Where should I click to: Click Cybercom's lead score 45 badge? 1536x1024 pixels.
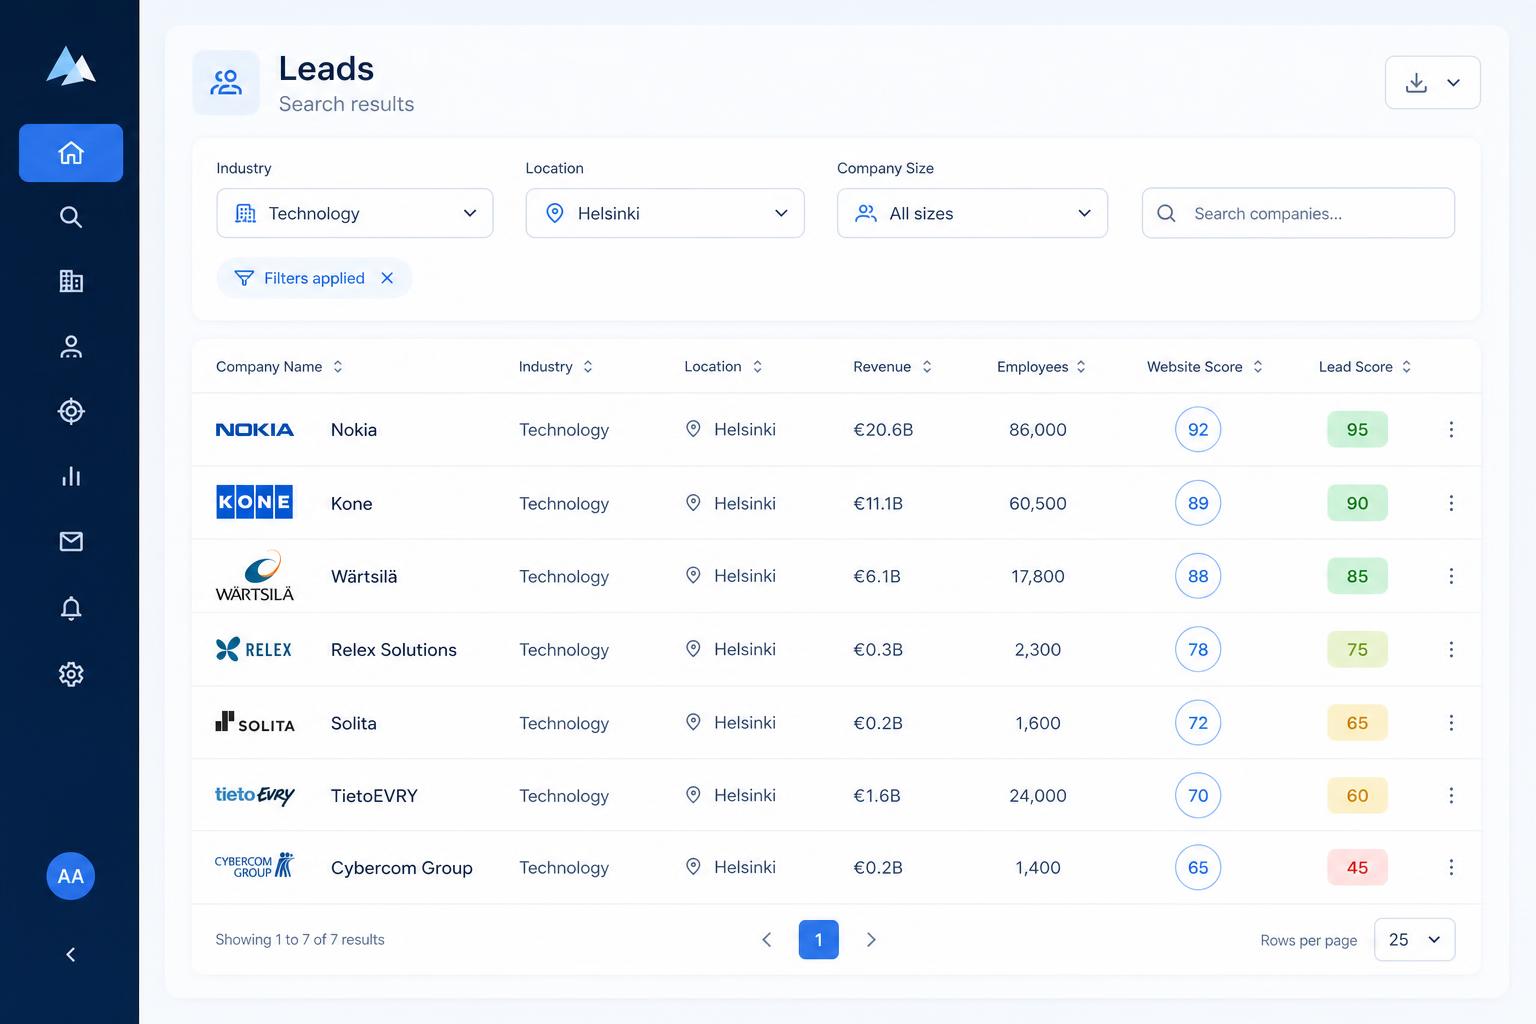click(1357, 868)
